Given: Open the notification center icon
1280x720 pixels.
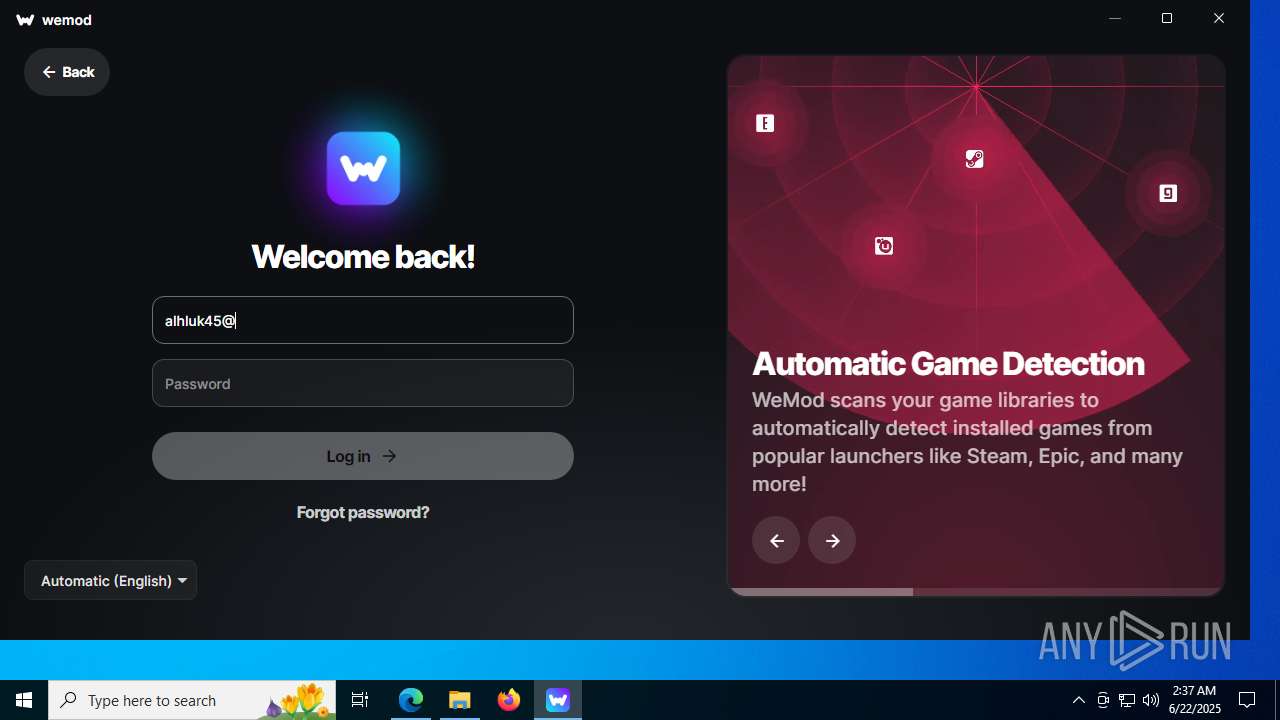Looking at the screenshot, I should pos(1247,700).
